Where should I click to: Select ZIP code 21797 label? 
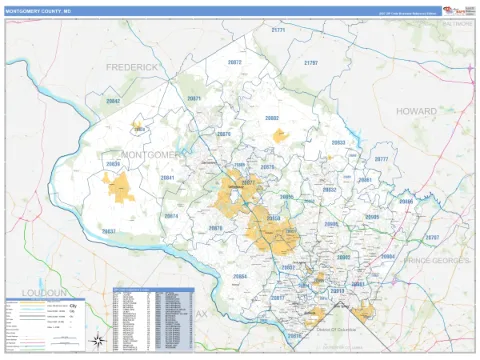click(311, 63)
